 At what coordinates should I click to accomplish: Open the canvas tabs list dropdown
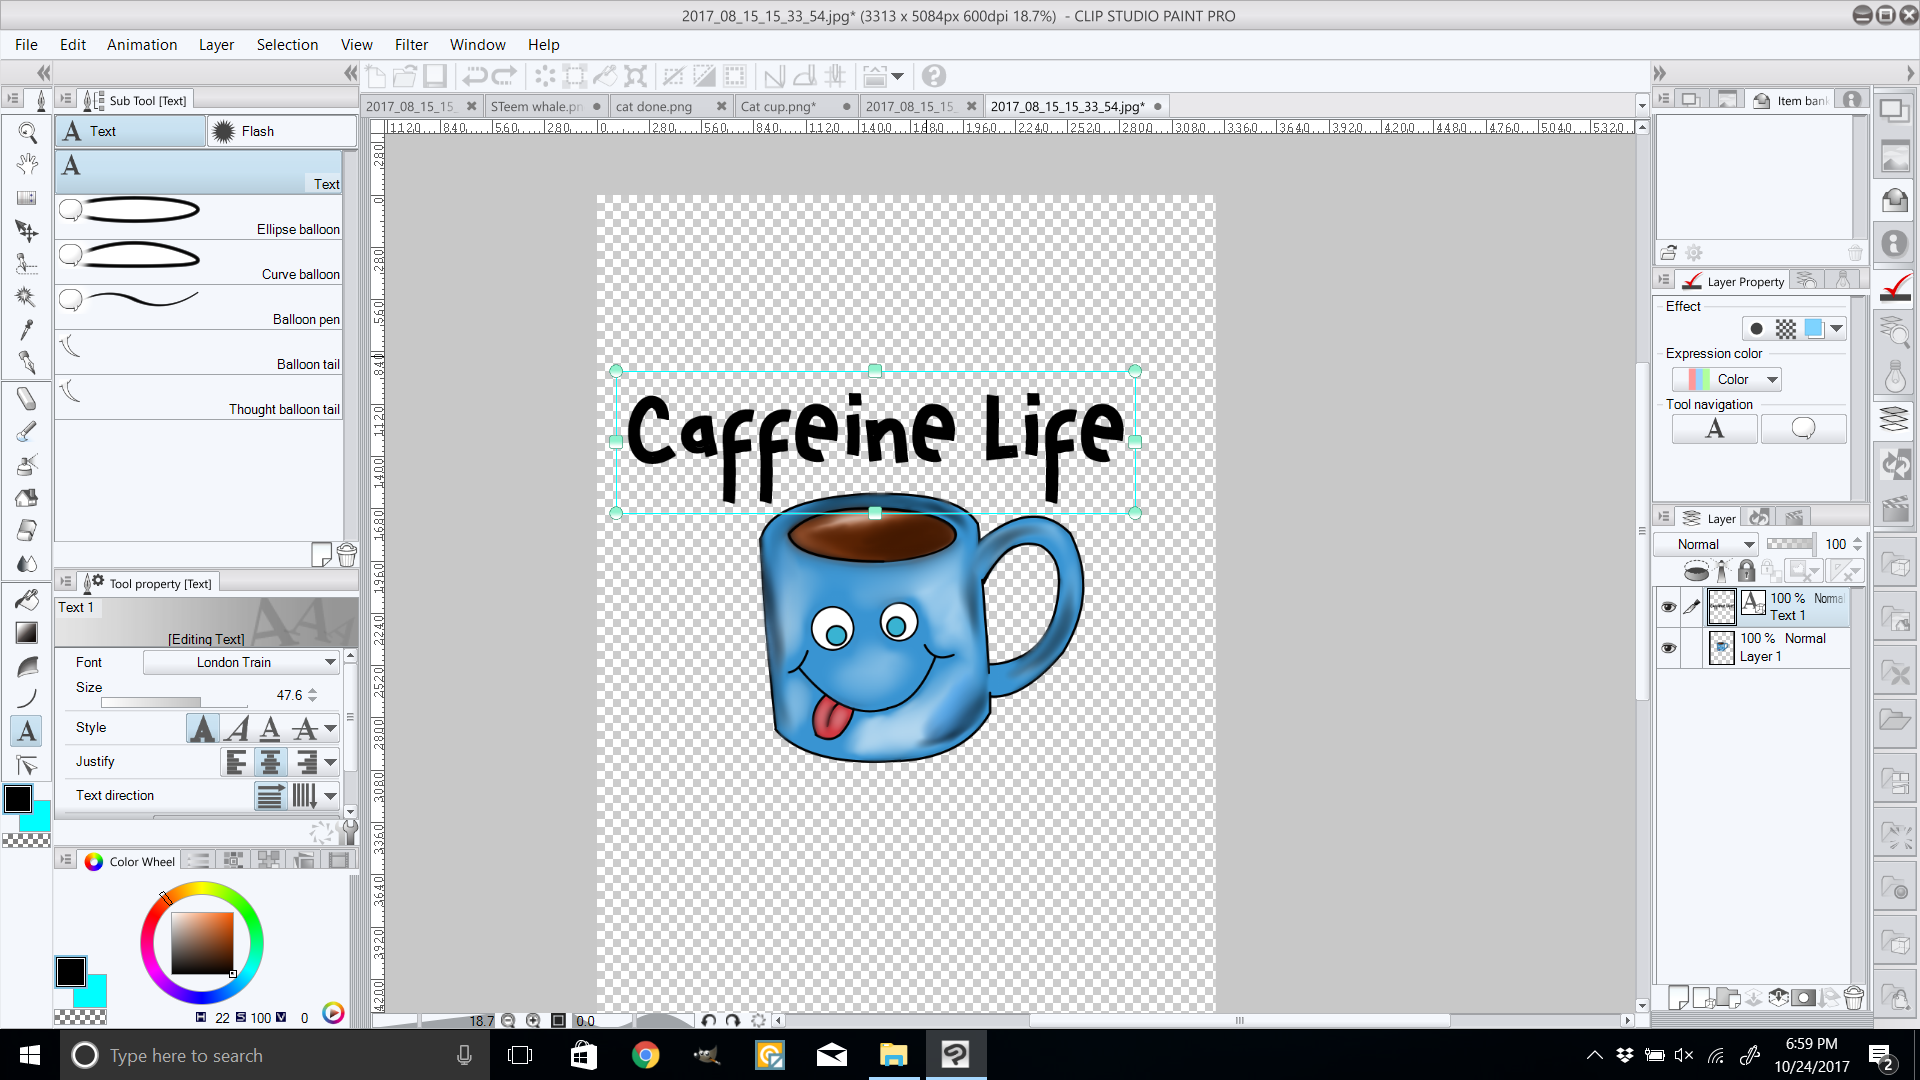(1641, 106)
